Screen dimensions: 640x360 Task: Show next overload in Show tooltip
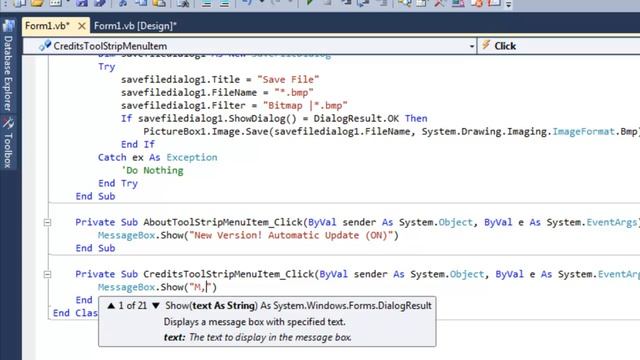[x=156, y=305]
